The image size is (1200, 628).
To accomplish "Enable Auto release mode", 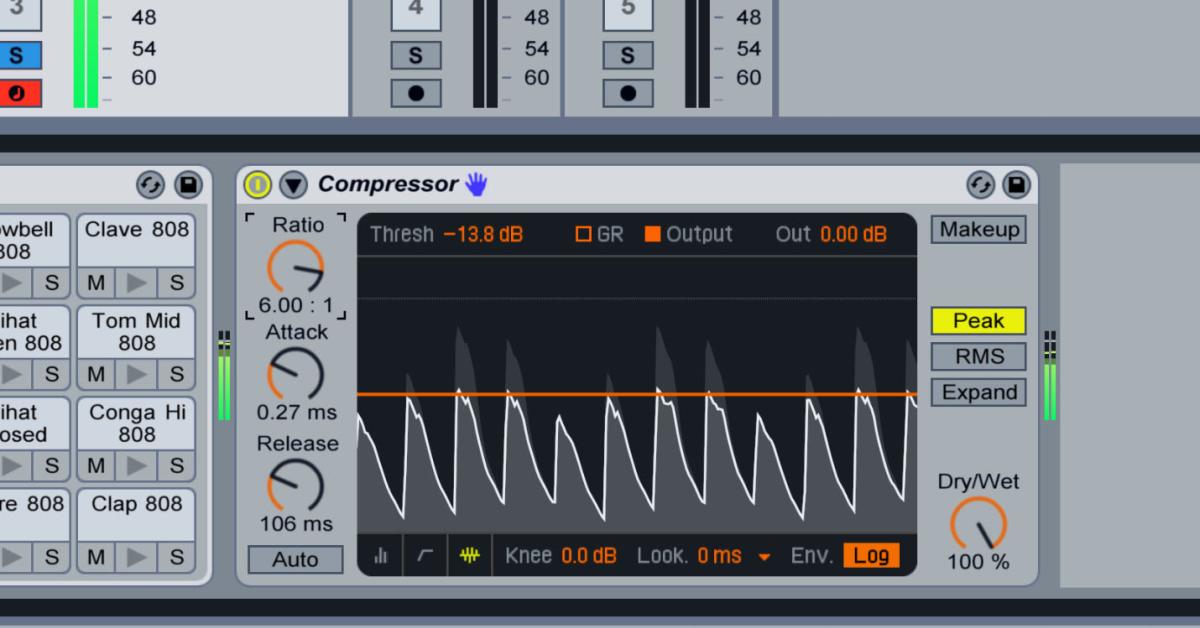I will [x=294, y=560].
